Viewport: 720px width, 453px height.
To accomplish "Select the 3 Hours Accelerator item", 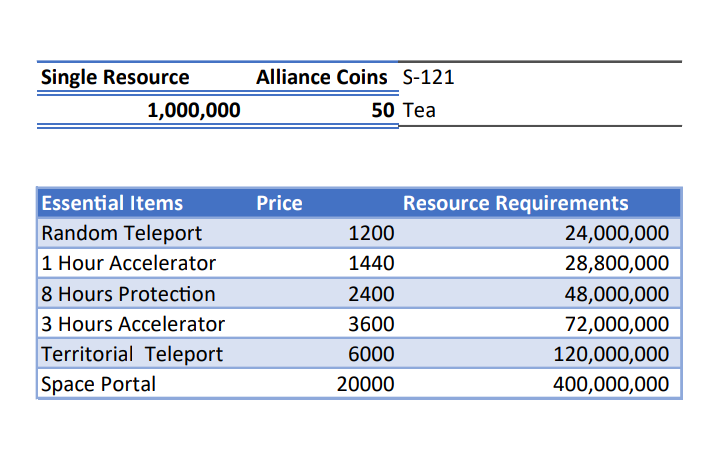I will 133,324.
